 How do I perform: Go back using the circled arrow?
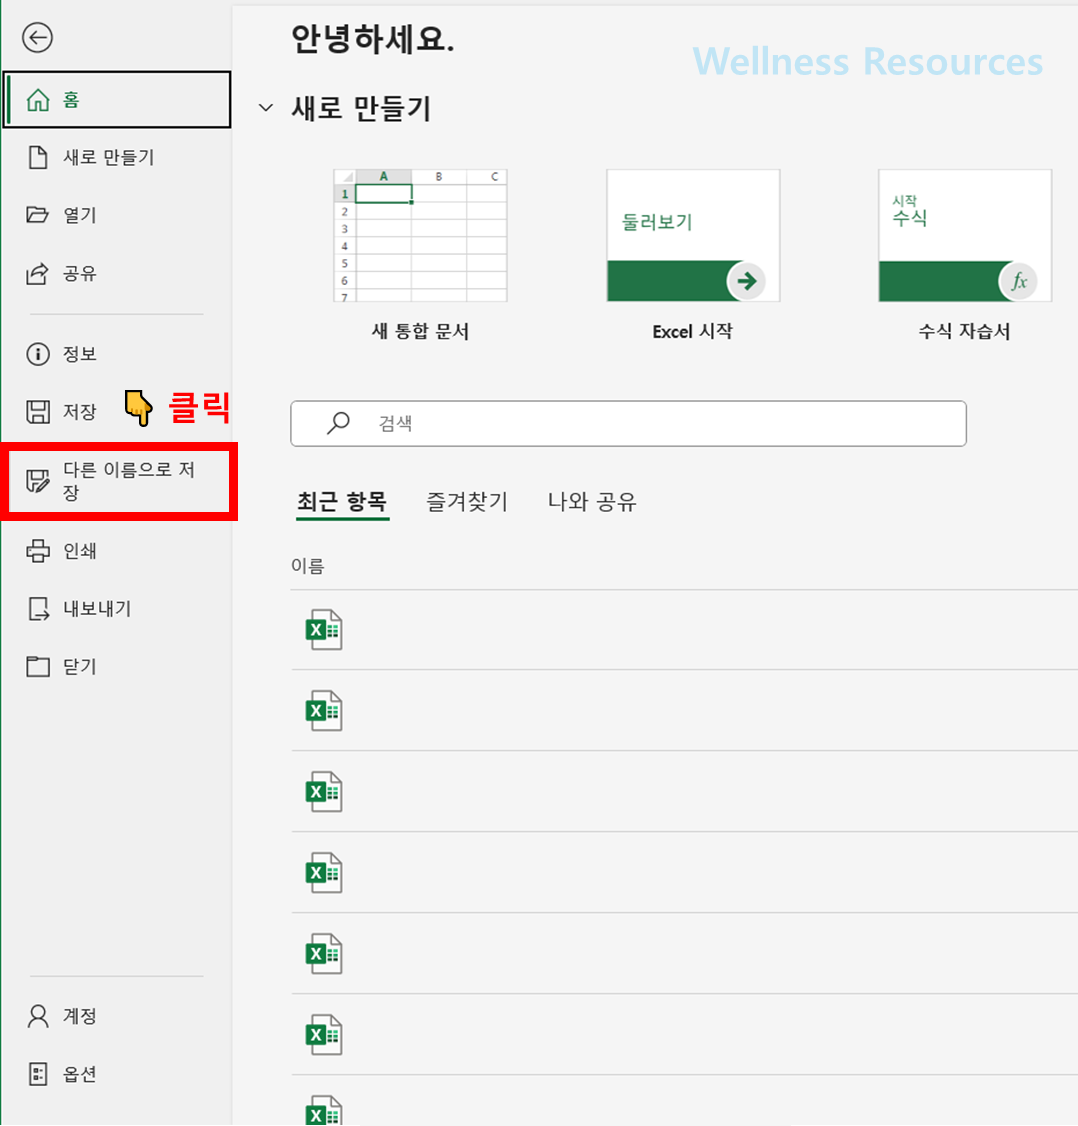(x=37, y=37)
